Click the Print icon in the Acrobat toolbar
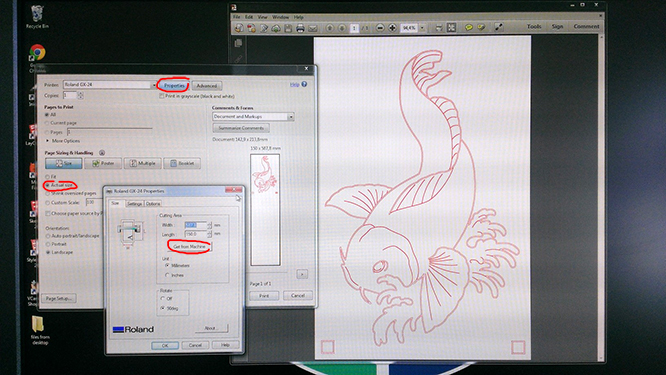This screenshot has width=666, height=375. click(x=300, y=28)
